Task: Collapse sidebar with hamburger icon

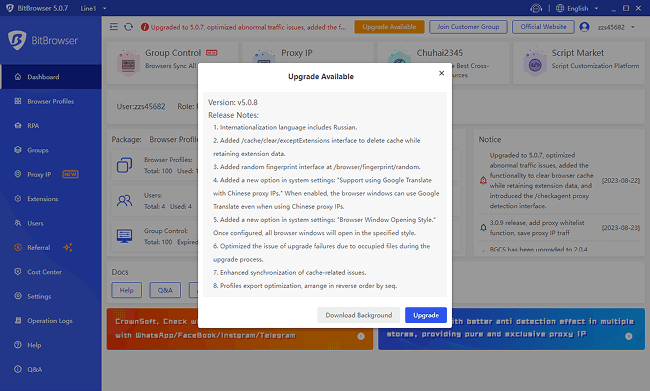Action: [114, 27]
